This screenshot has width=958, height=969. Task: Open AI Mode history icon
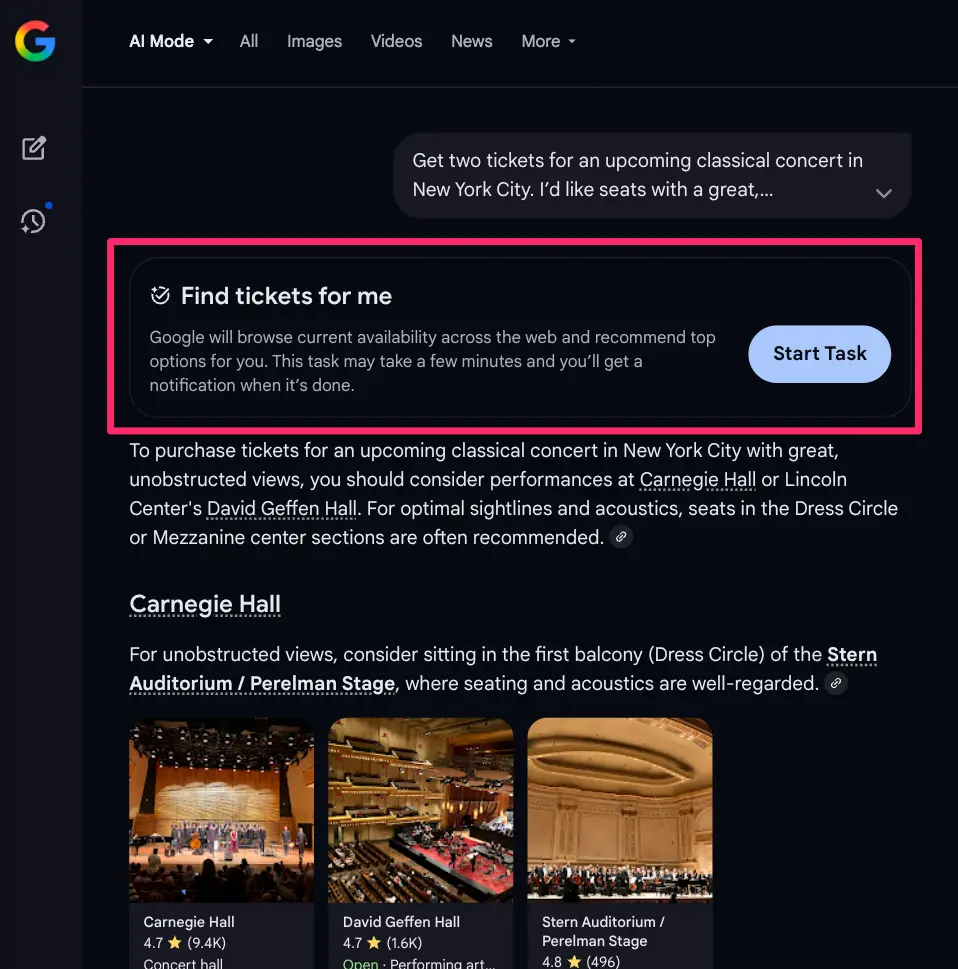coord(34,221)
